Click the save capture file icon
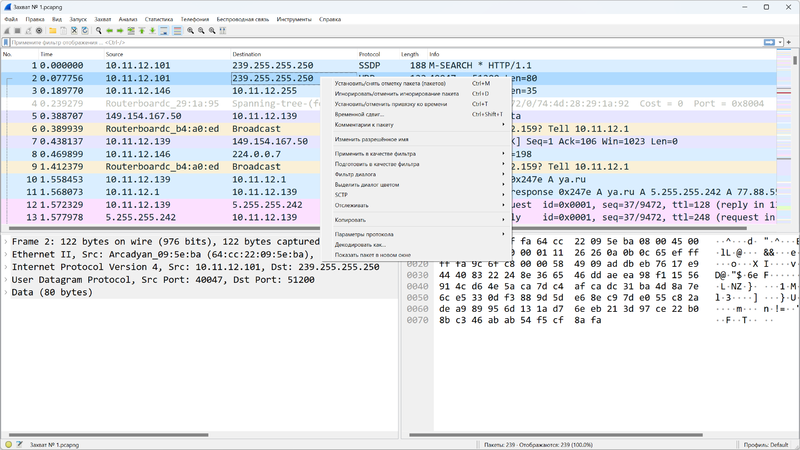The image size is (800, 450). coord(63,31)
